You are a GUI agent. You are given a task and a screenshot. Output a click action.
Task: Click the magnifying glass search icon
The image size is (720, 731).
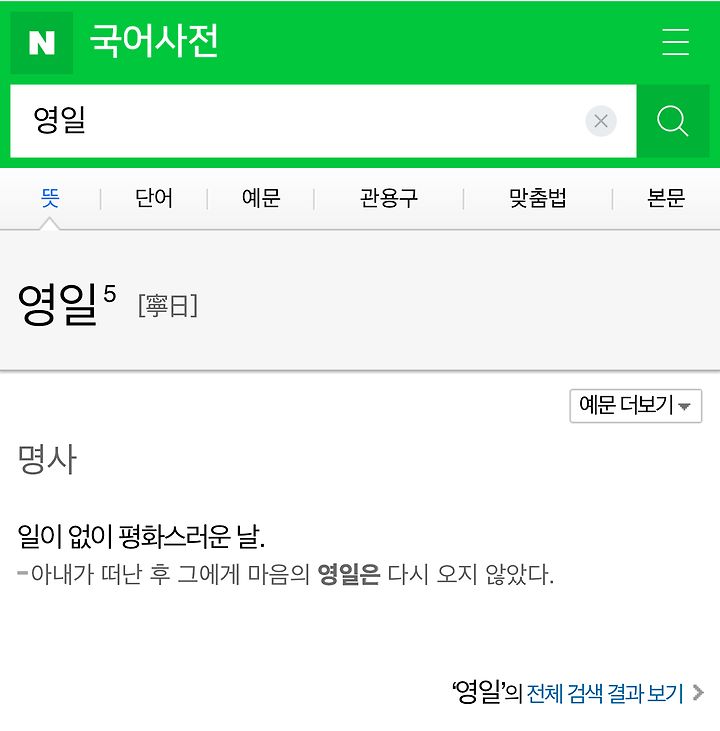[672, 121]
